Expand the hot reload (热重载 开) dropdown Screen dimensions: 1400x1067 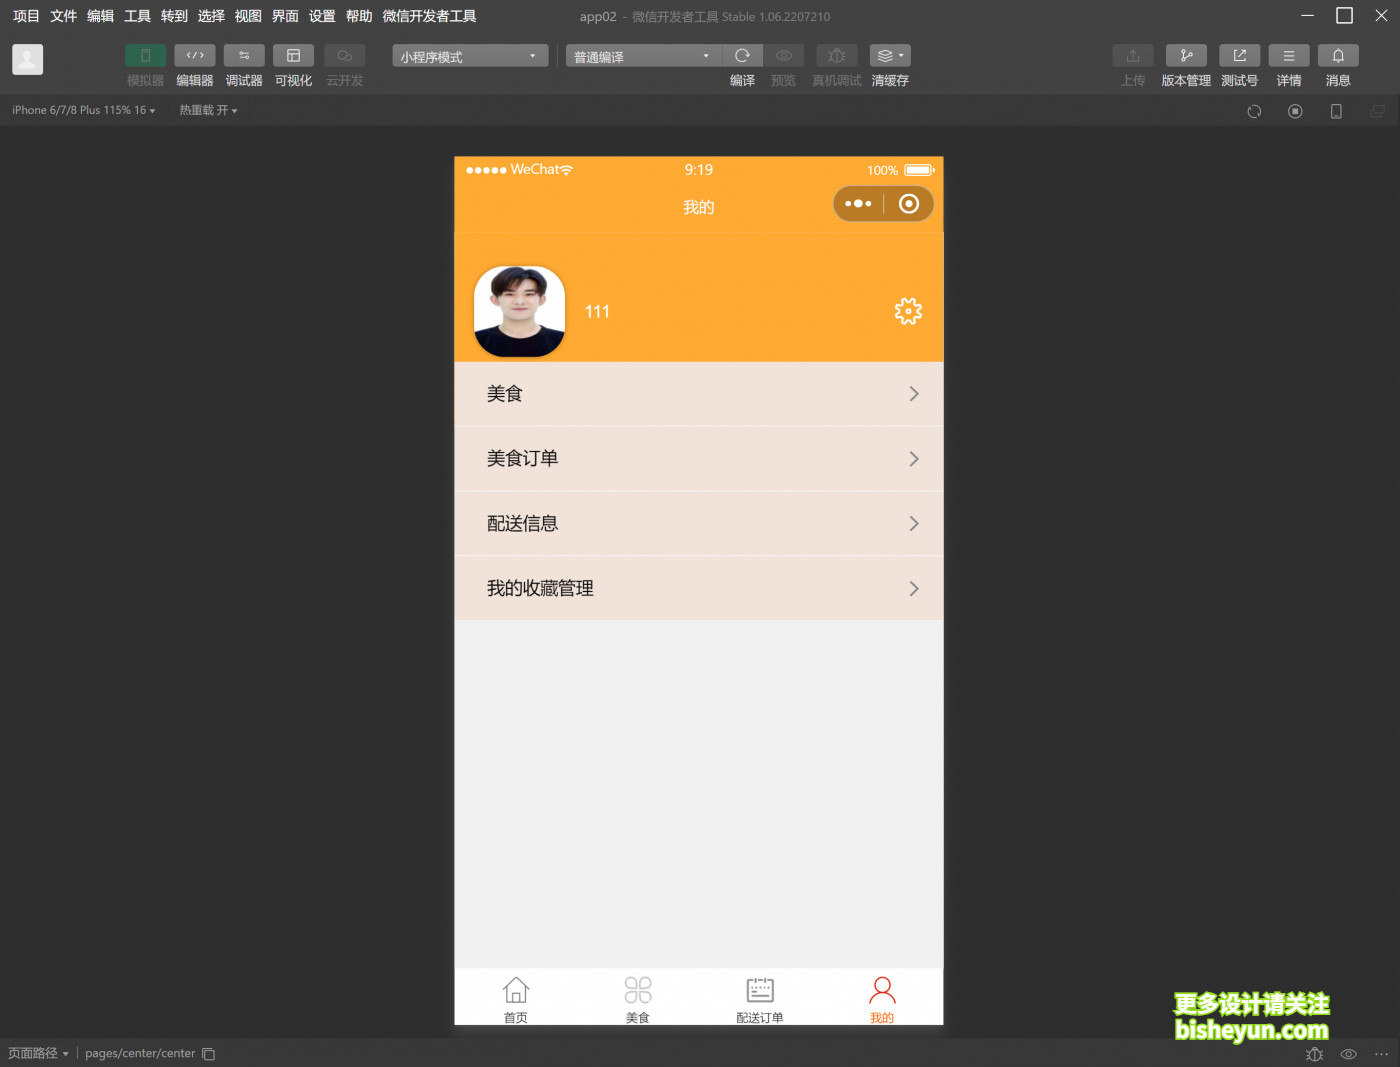pos(208,110)
